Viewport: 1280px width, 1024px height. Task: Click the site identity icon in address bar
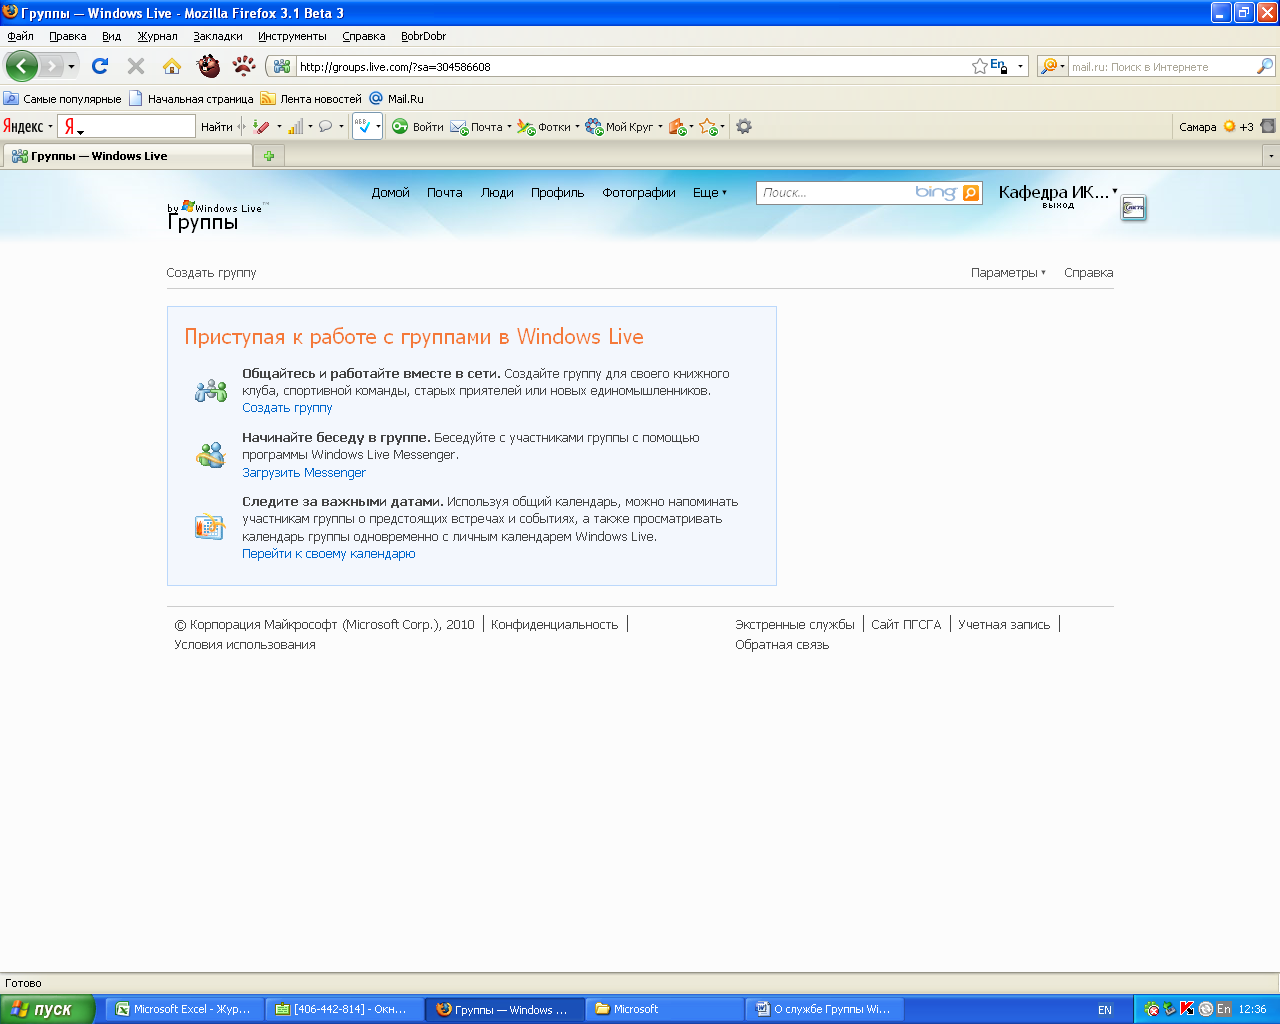point(282,67)
